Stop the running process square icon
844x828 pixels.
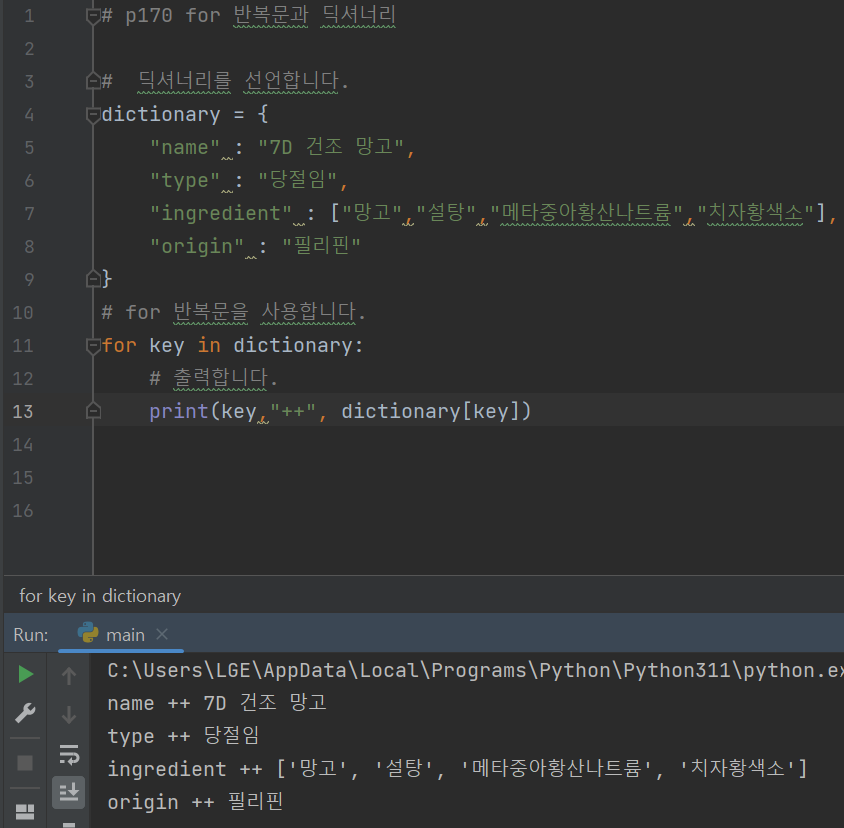pos(25,763)
